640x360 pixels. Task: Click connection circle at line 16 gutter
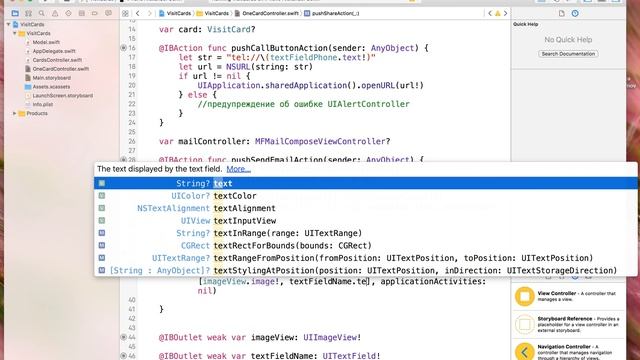click(x=123, y=48)
